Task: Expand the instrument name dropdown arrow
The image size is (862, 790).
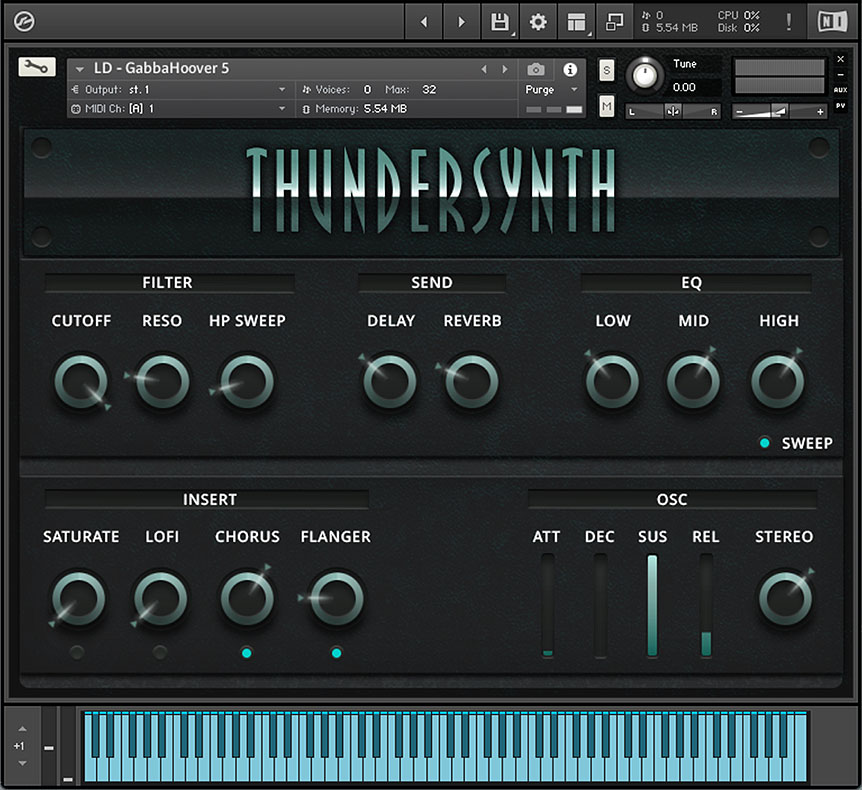Action: point(80,69)
